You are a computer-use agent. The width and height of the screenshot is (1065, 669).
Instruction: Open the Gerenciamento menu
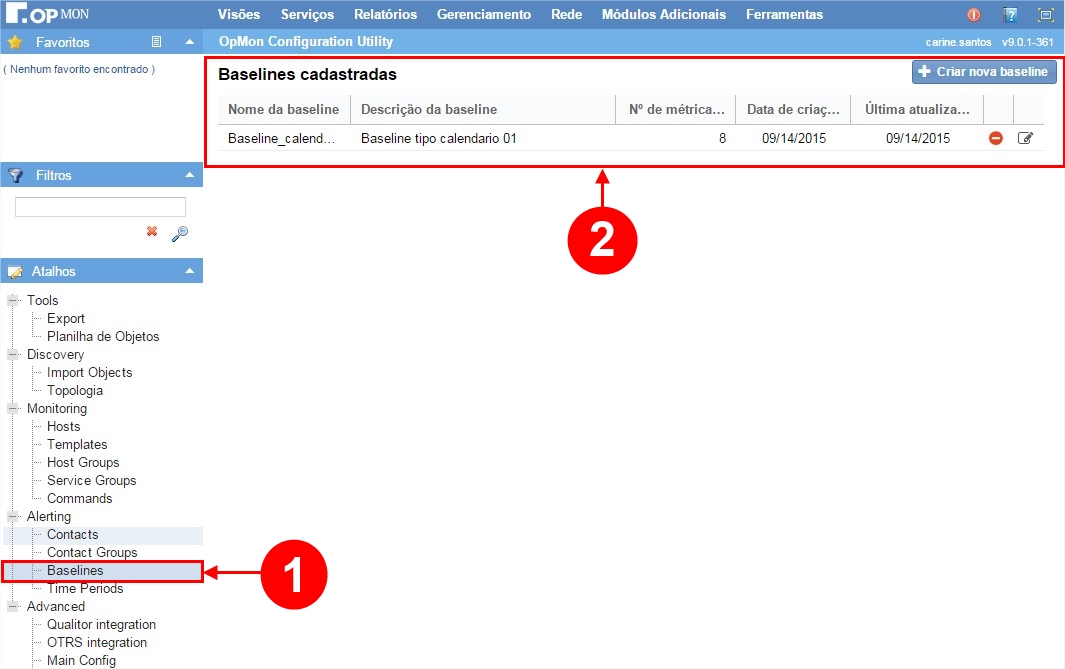coord(483,15)
